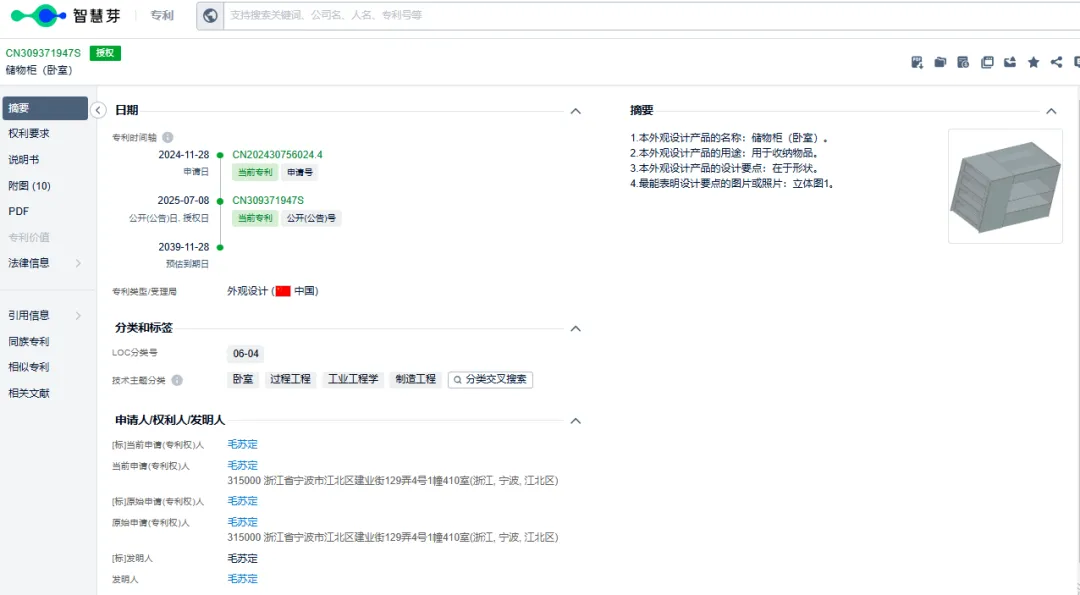
Task: Show info tooltip for 专利时间轴
Action: [167, 137]
